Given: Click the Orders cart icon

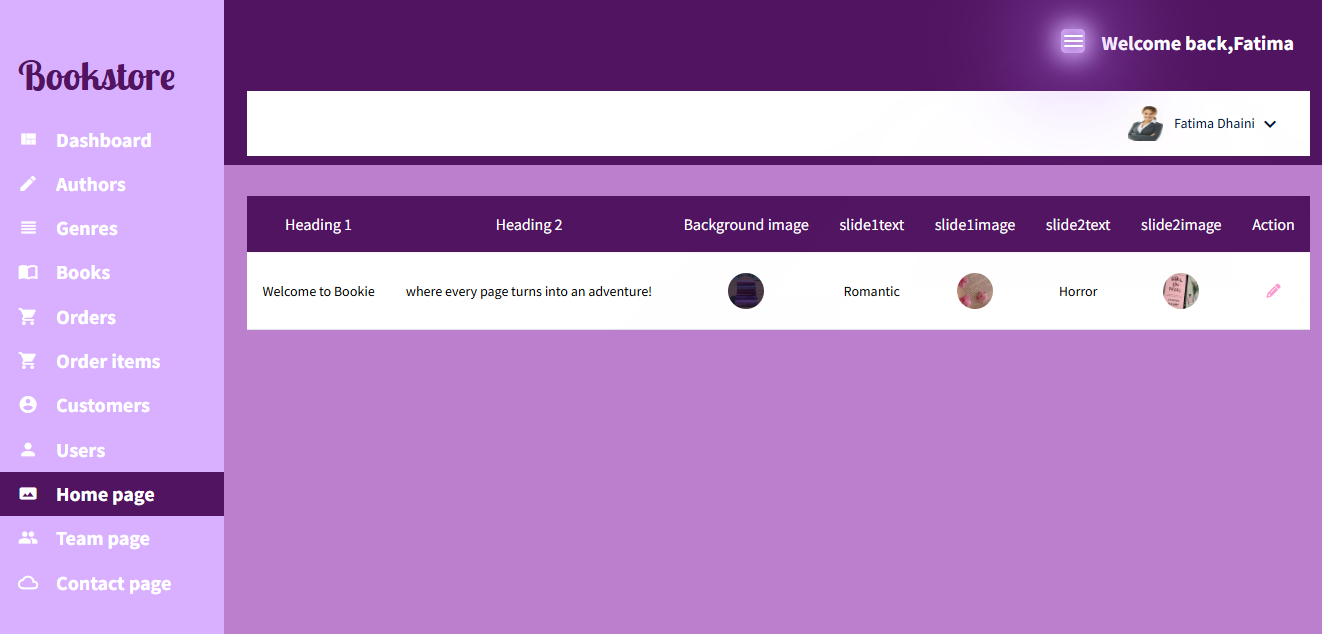Looking at the screenshot, I should [x=28, y=317].
